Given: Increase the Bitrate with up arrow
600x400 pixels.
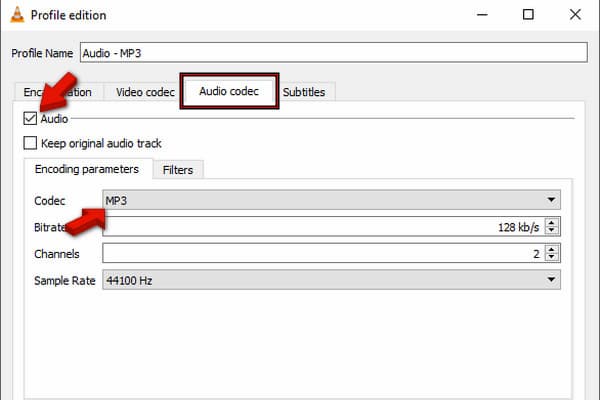Looking at the screenshot, I should coord(551,222).
